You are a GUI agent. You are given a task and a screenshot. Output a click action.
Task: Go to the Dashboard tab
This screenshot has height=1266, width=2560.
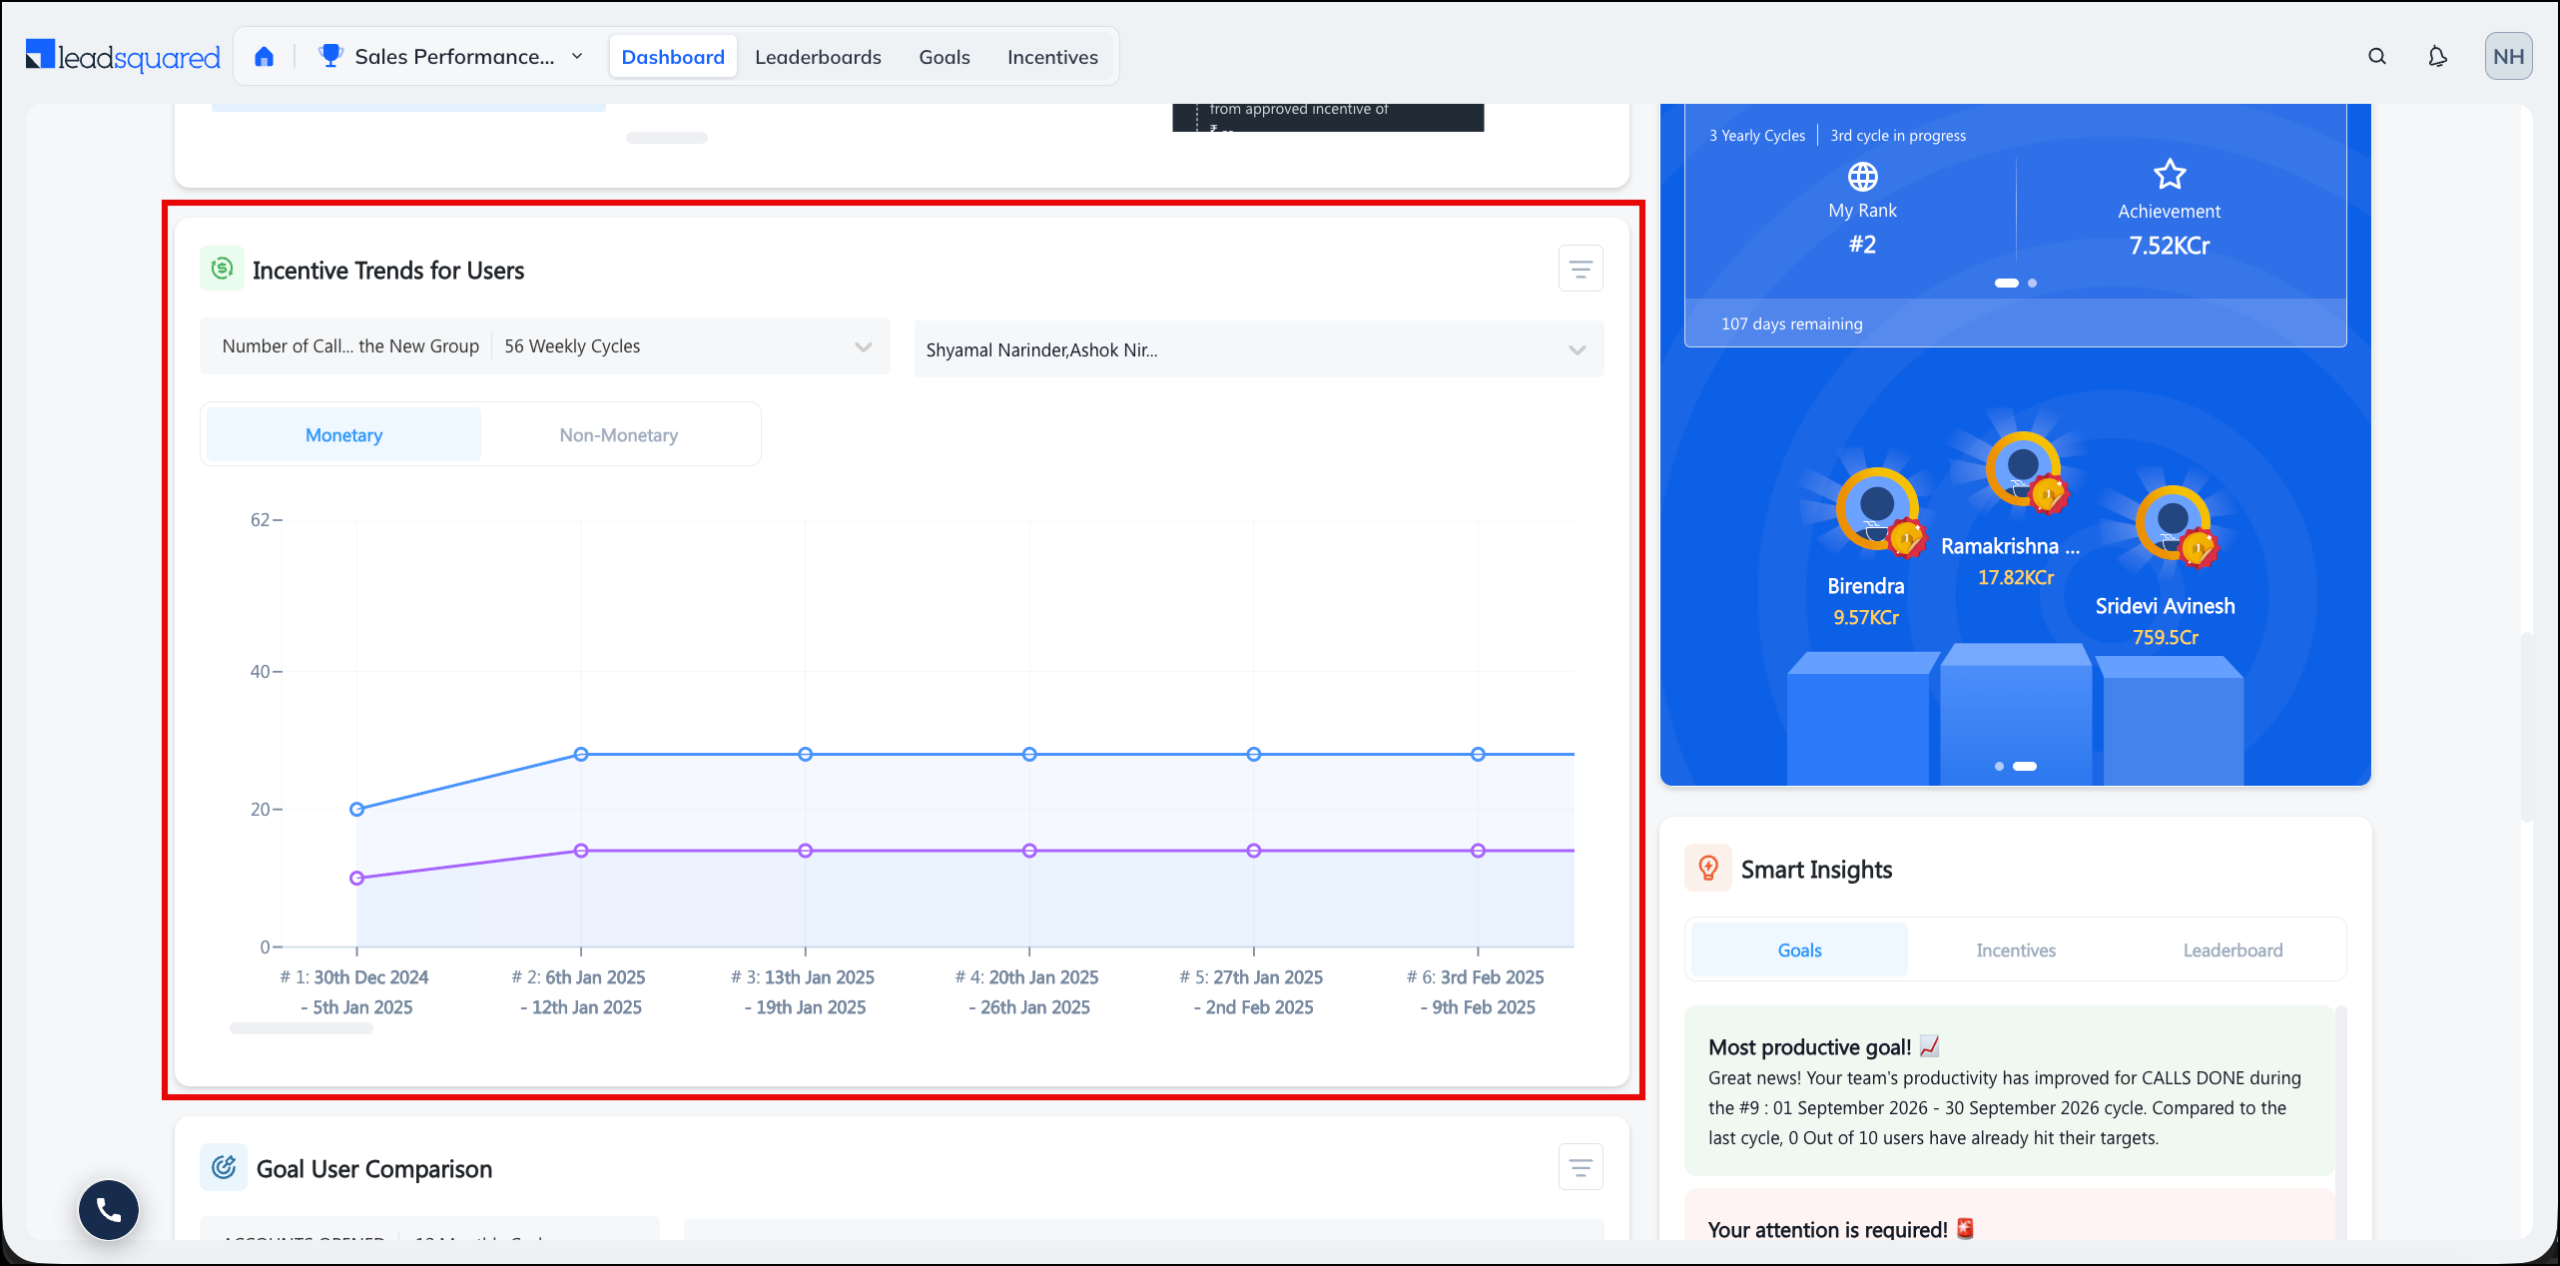673,57
